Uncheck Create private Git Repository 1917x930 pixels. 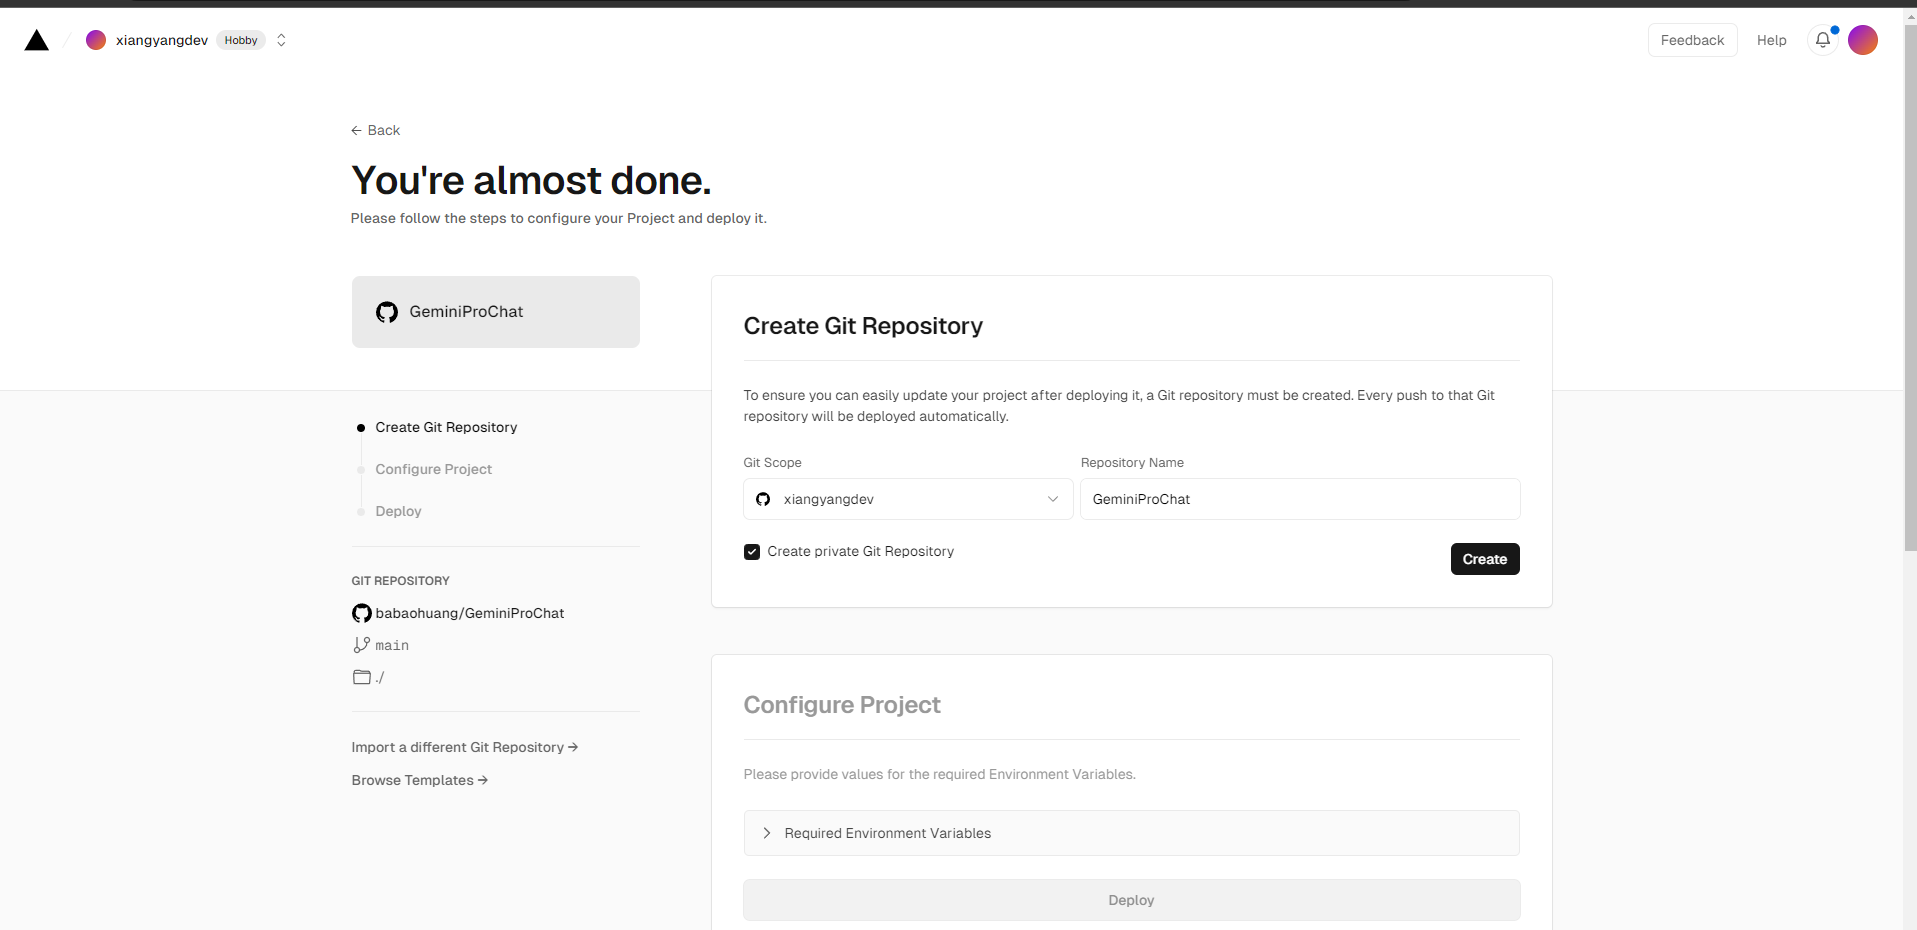752,552
